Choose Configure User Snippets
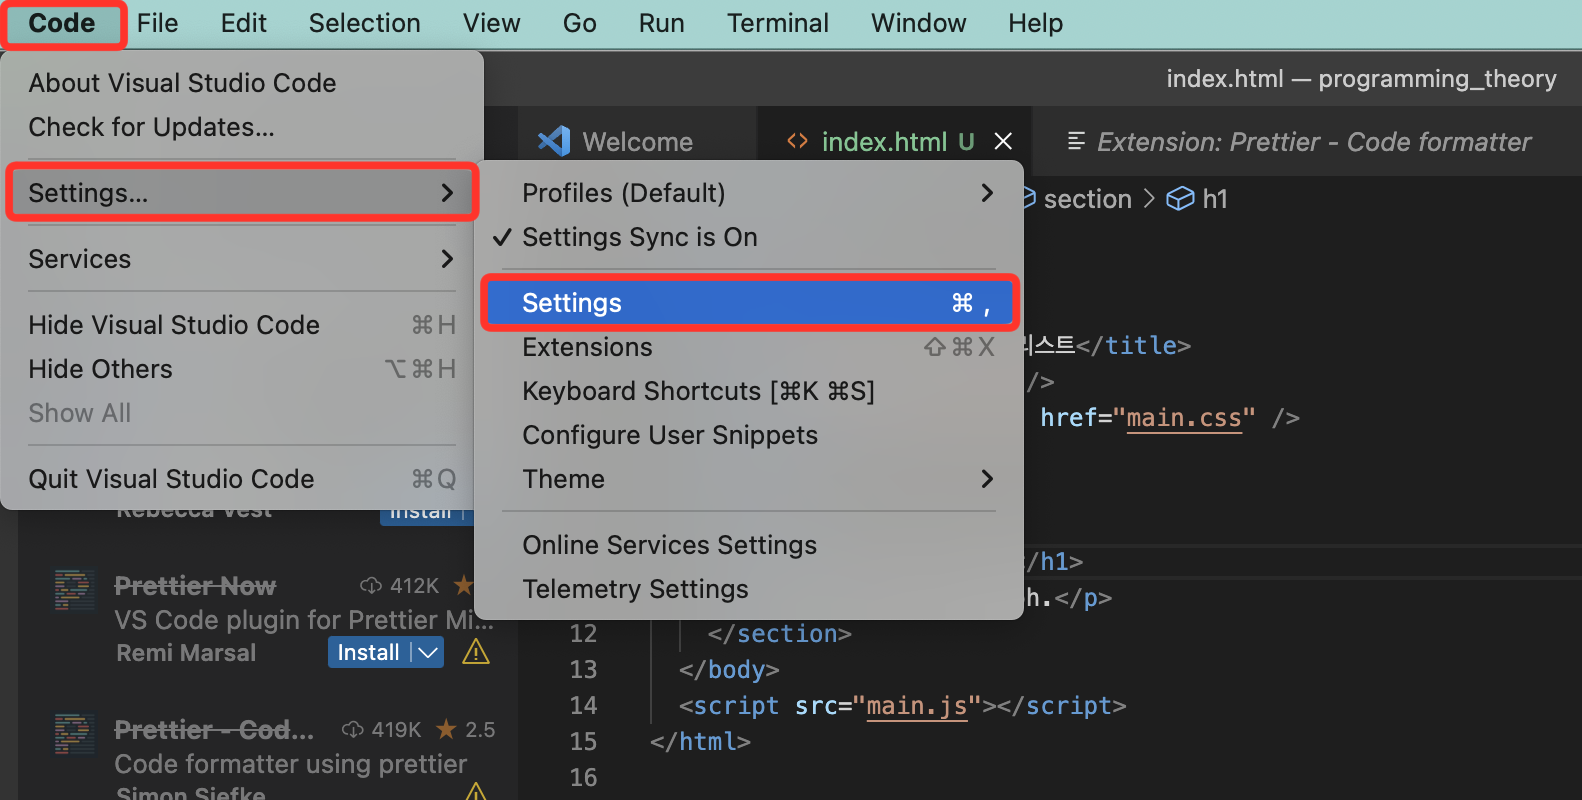 [749, 435]
